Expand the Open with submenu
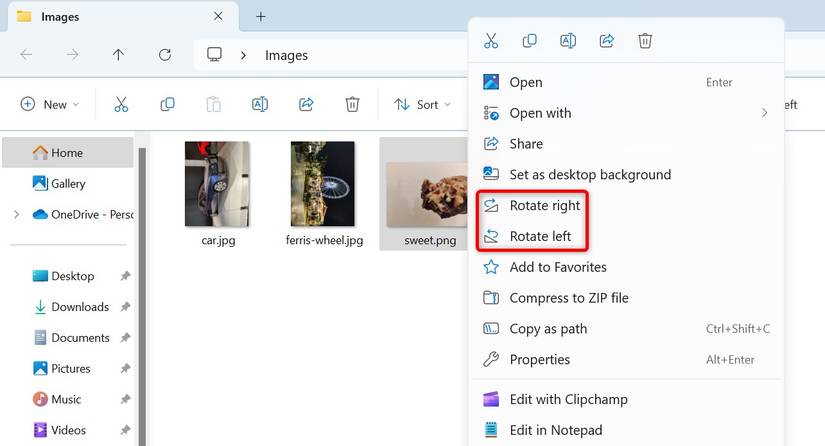825x446 pixels. pos(626,113)
